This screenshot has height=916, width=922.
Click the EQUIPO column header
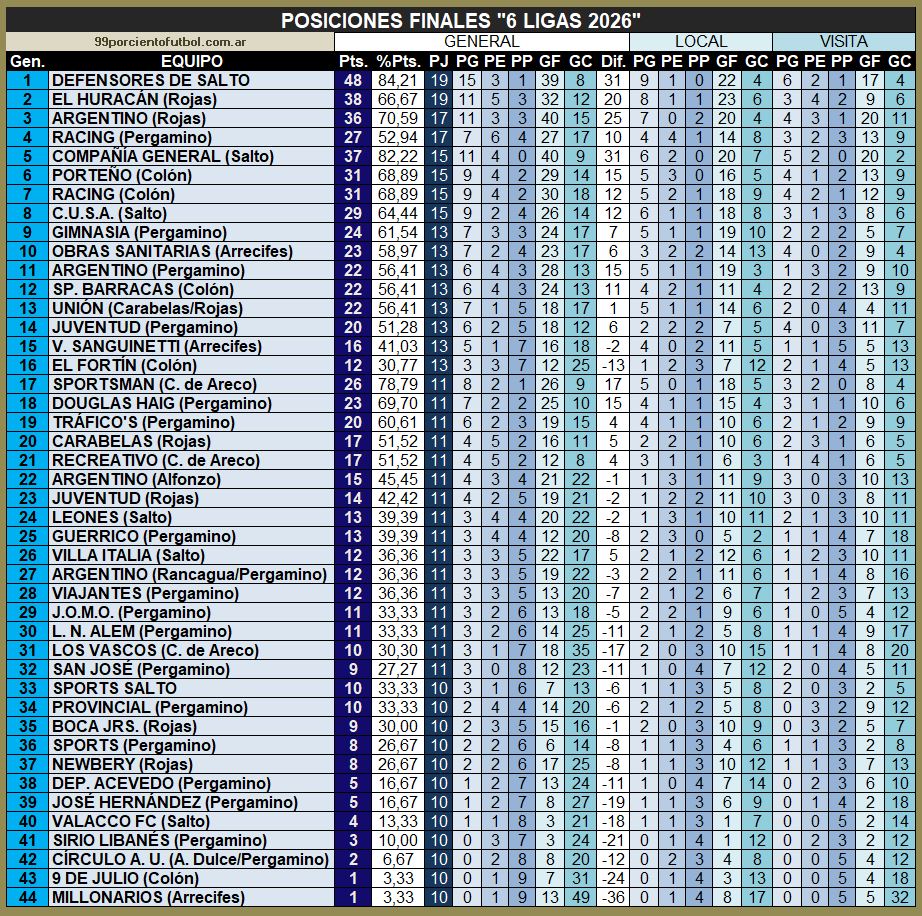point(192,61)
